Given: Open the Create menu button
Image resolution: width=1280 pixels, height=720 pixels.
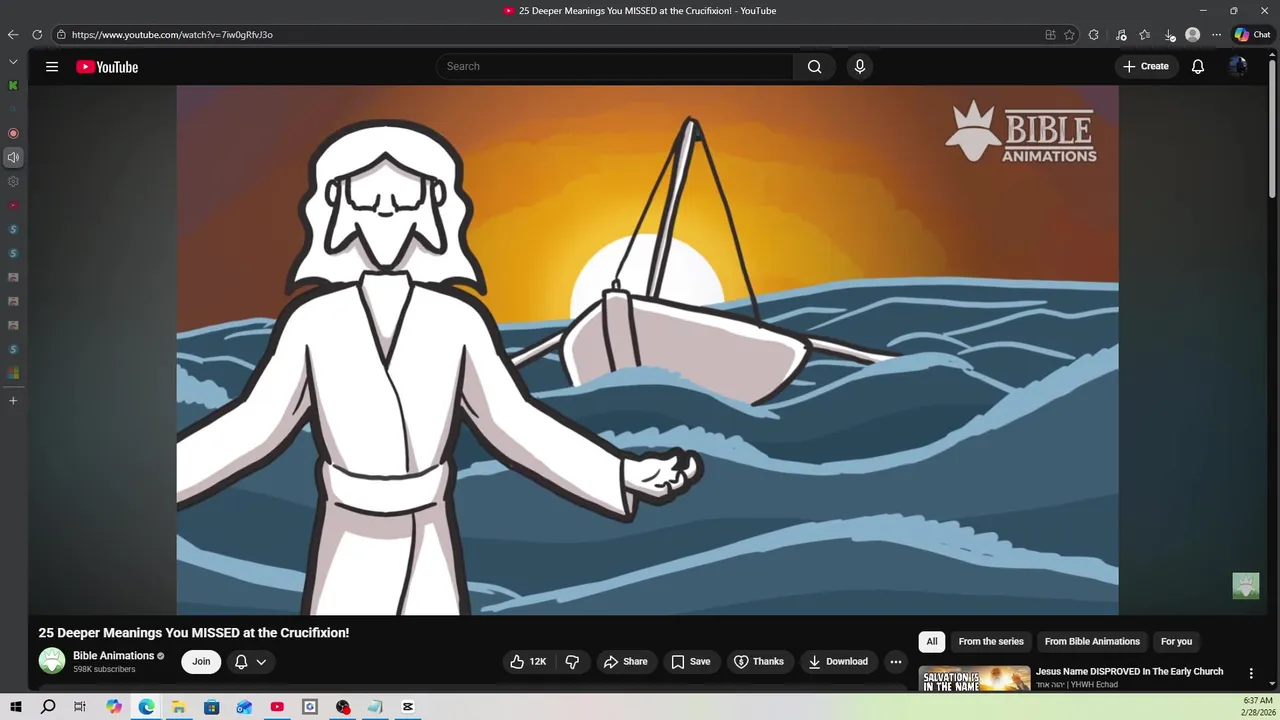Looking at the screenshot, I should (x=1146, y=67).
